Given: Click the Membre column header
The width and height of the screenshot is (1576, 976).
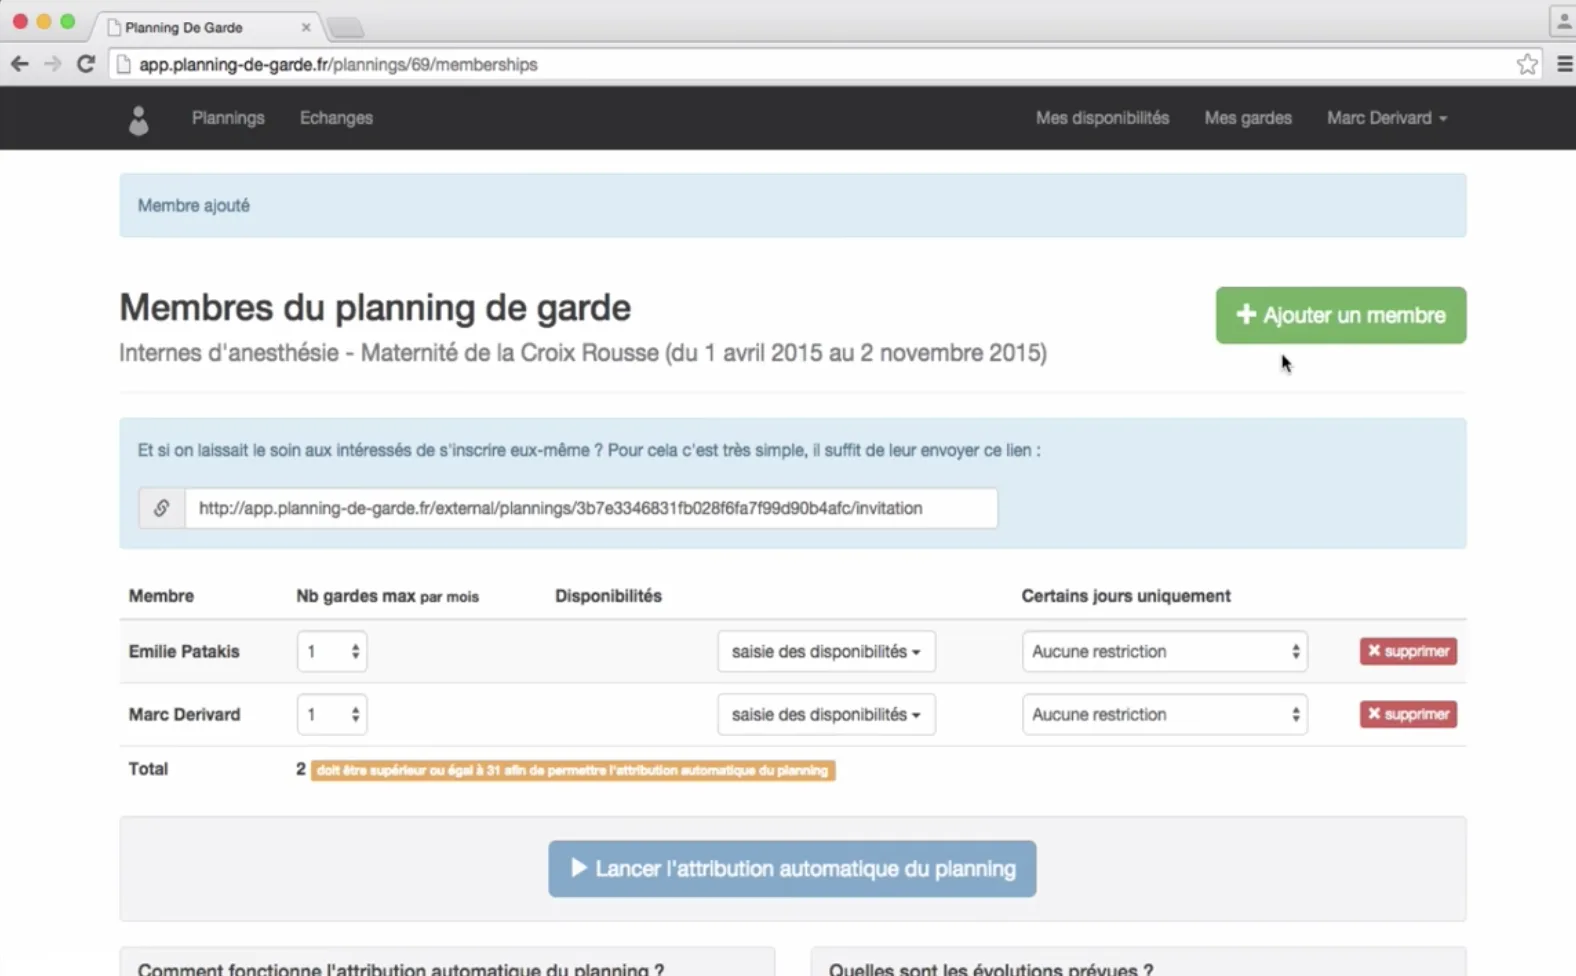Looking at the screenshot, I should click(x=161, y=596).
